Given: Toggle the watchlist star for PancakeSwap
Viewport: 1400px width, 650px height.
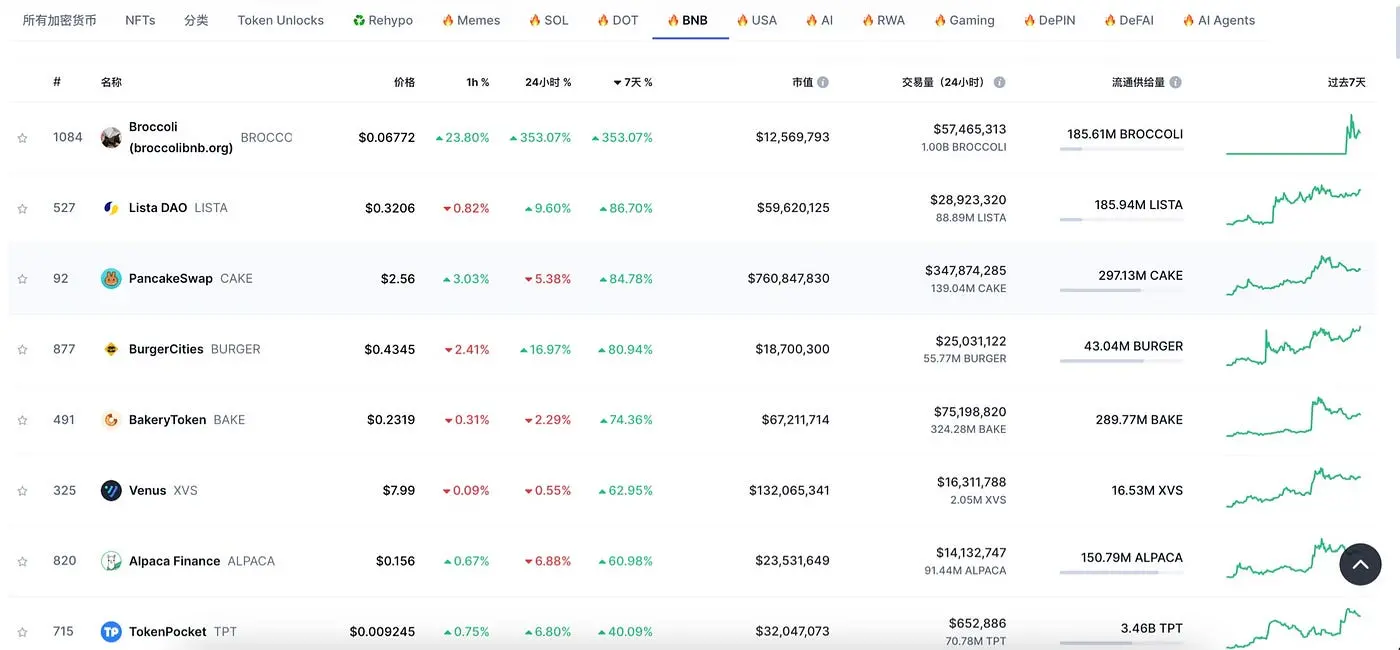Looking at the screenshot, I should point(22,278).
